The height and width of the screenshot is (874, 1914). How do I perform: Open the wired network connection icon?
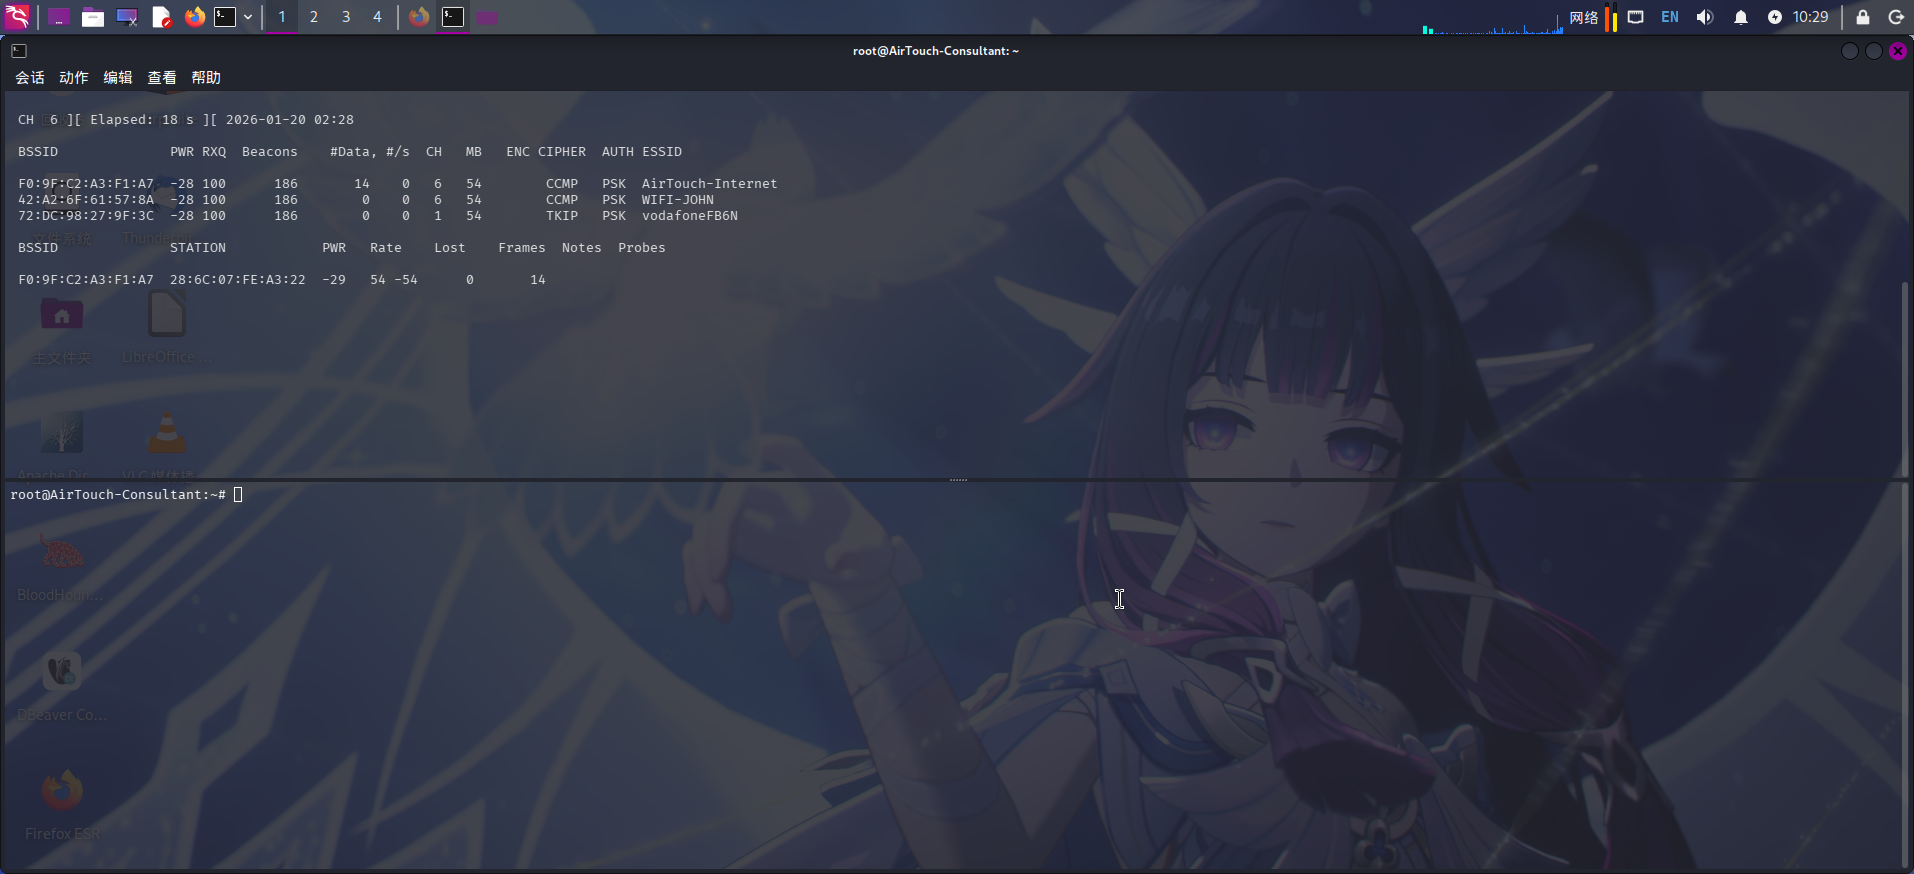coord(1636,17)
